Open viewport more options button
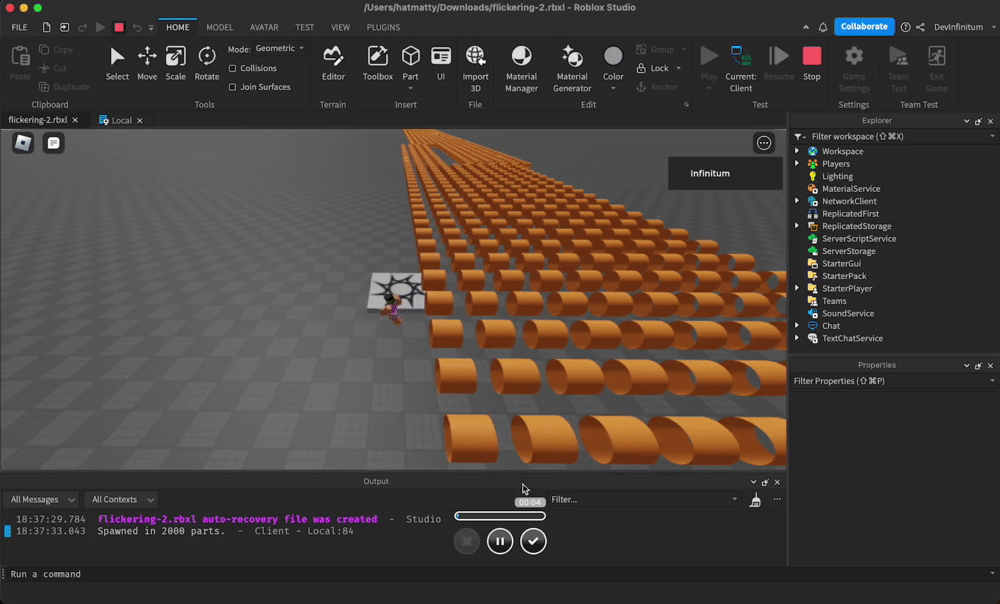This screenshot has height=604, width=1000. tap(763, 143)
